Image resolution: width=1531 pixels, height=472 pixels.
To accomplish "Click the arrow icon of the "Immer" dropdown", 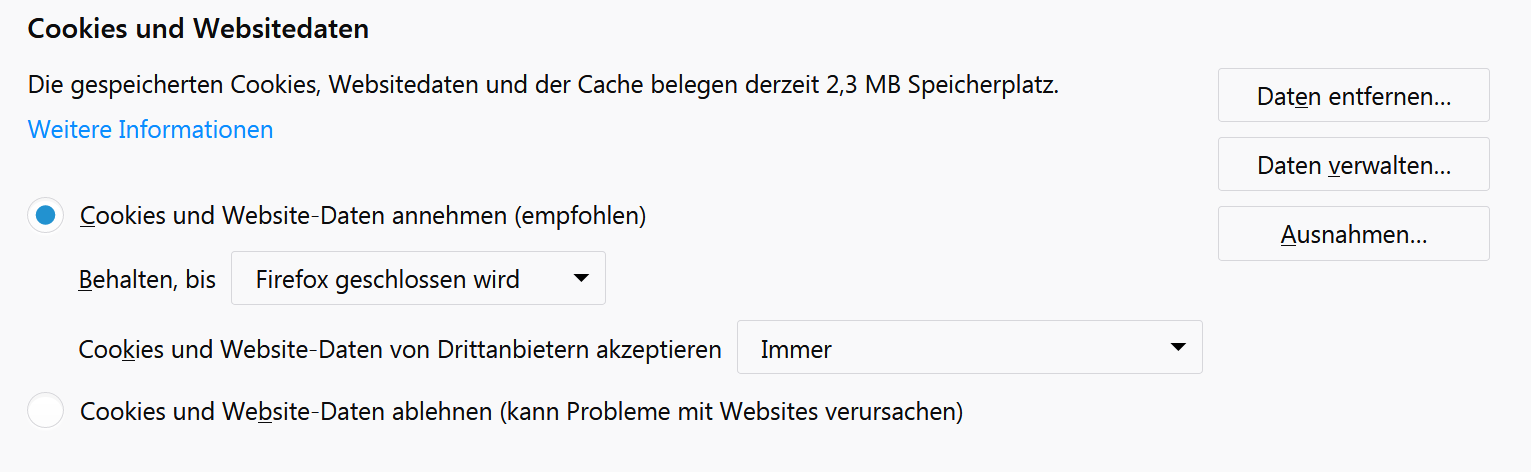I will (1177, 347).
